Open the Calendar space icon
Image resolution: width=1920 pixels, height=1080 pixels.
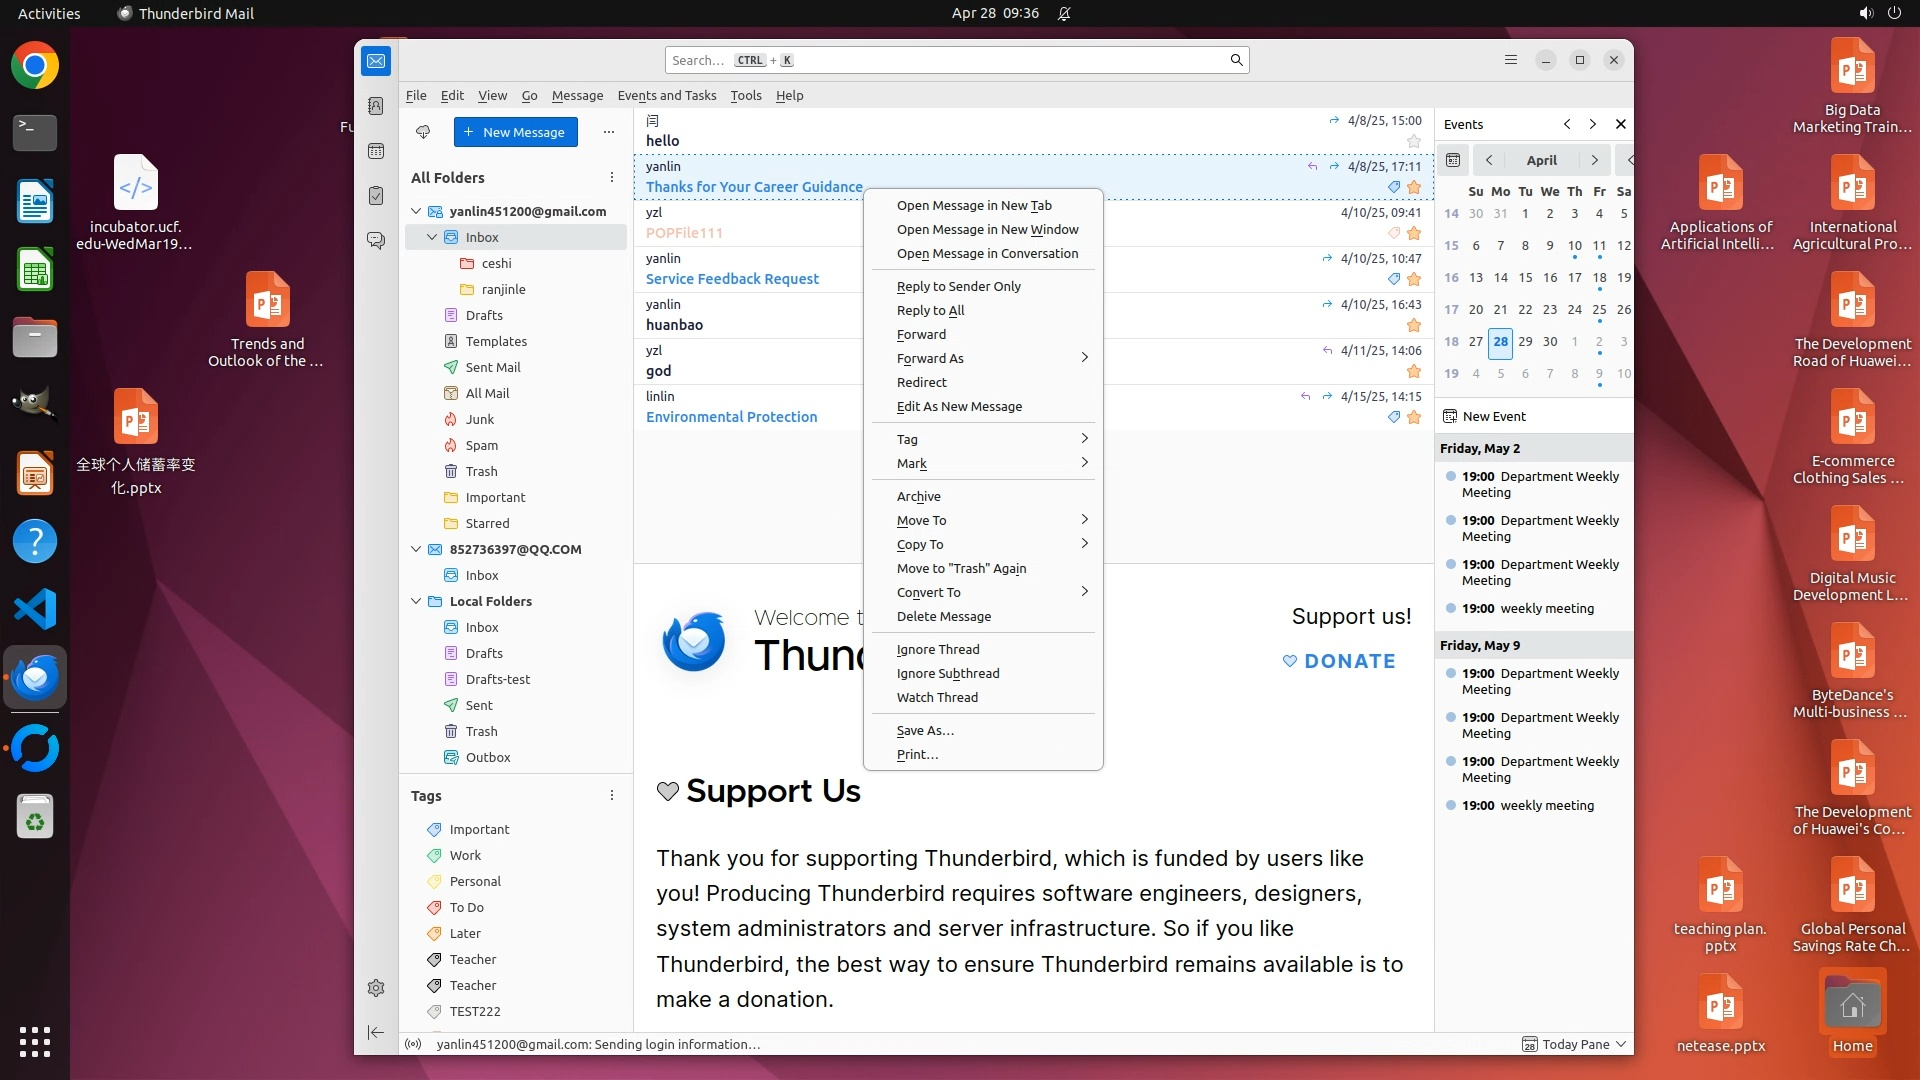point(376,151)
